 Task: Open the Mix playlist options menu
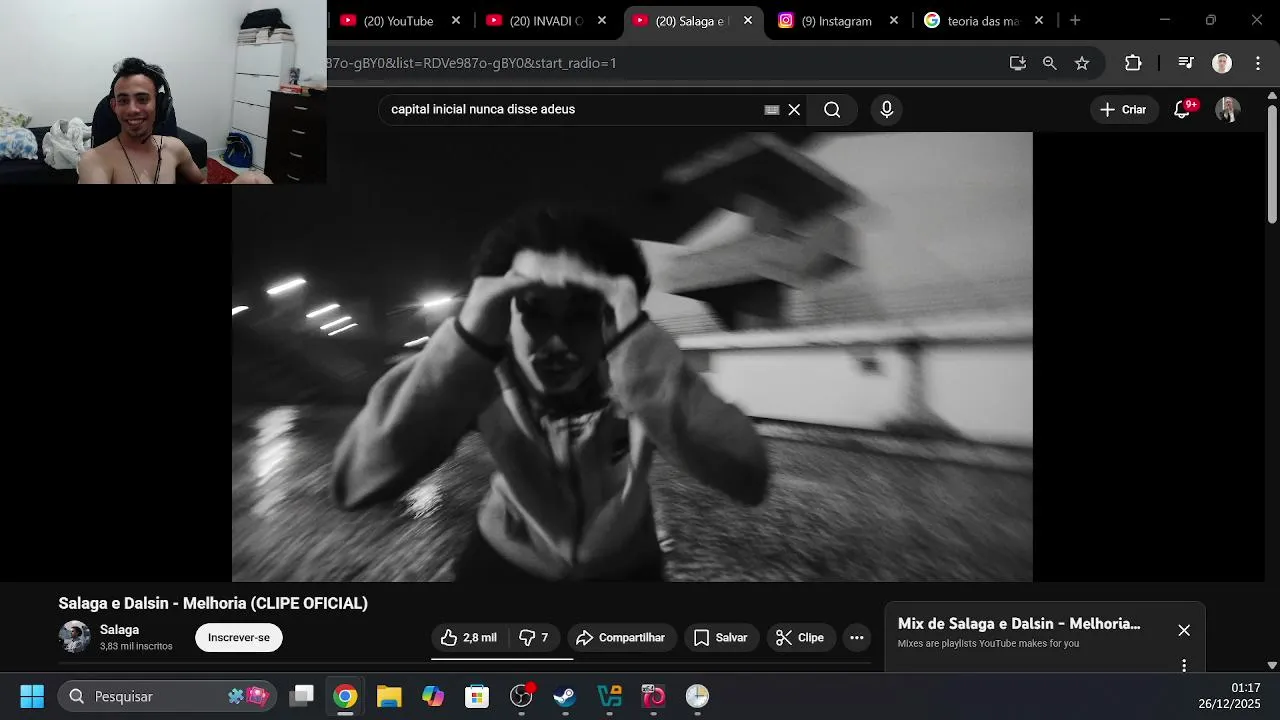[x=1184, y=665]
